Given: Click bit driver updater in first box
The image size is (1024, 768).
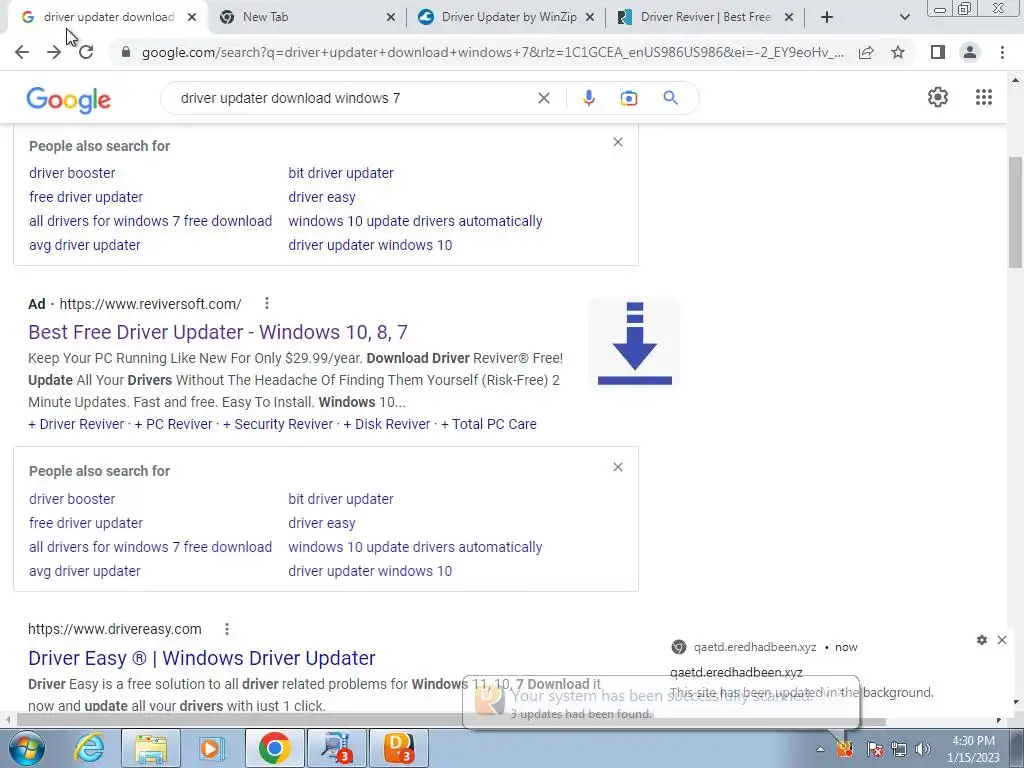Looking at the screenshot, I should [341, 173].
